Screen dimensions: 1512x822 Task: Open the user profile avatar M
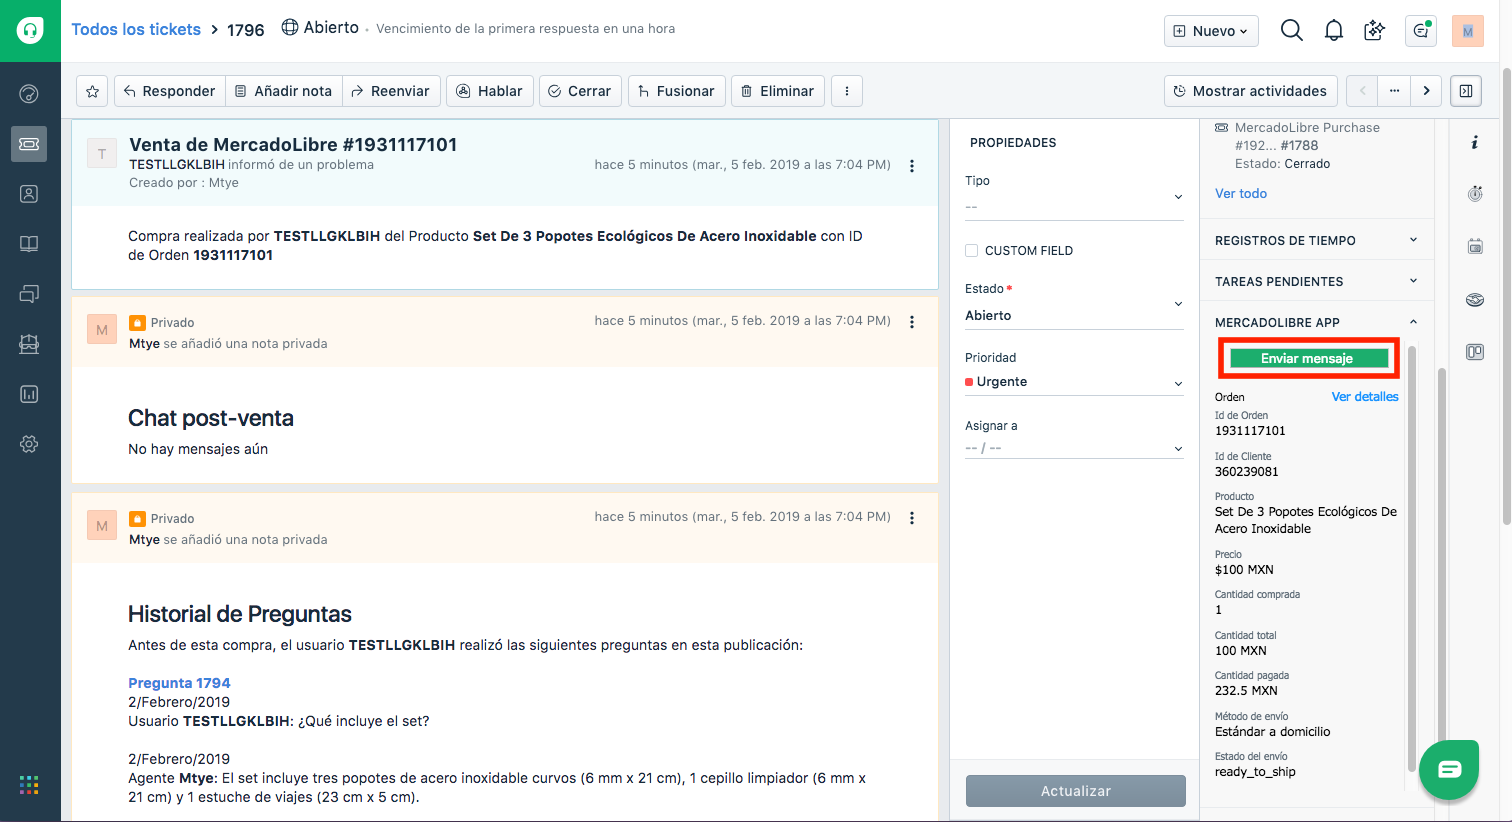tap(1468, 31)
